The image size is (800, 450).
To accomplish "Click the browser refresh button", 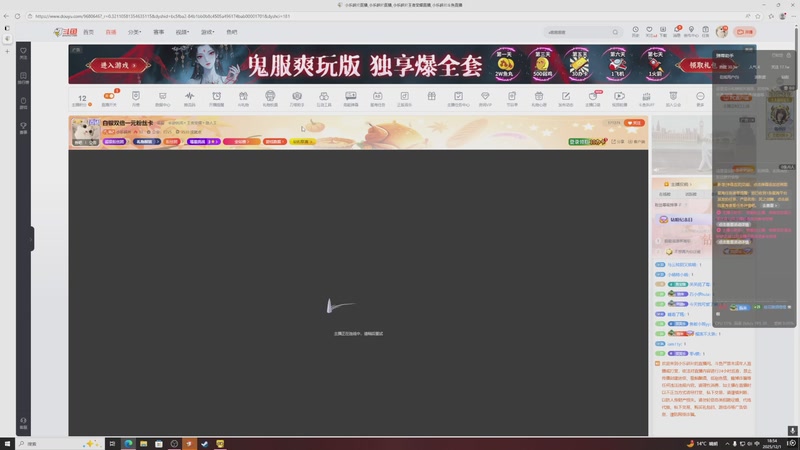I will point(17,16).
